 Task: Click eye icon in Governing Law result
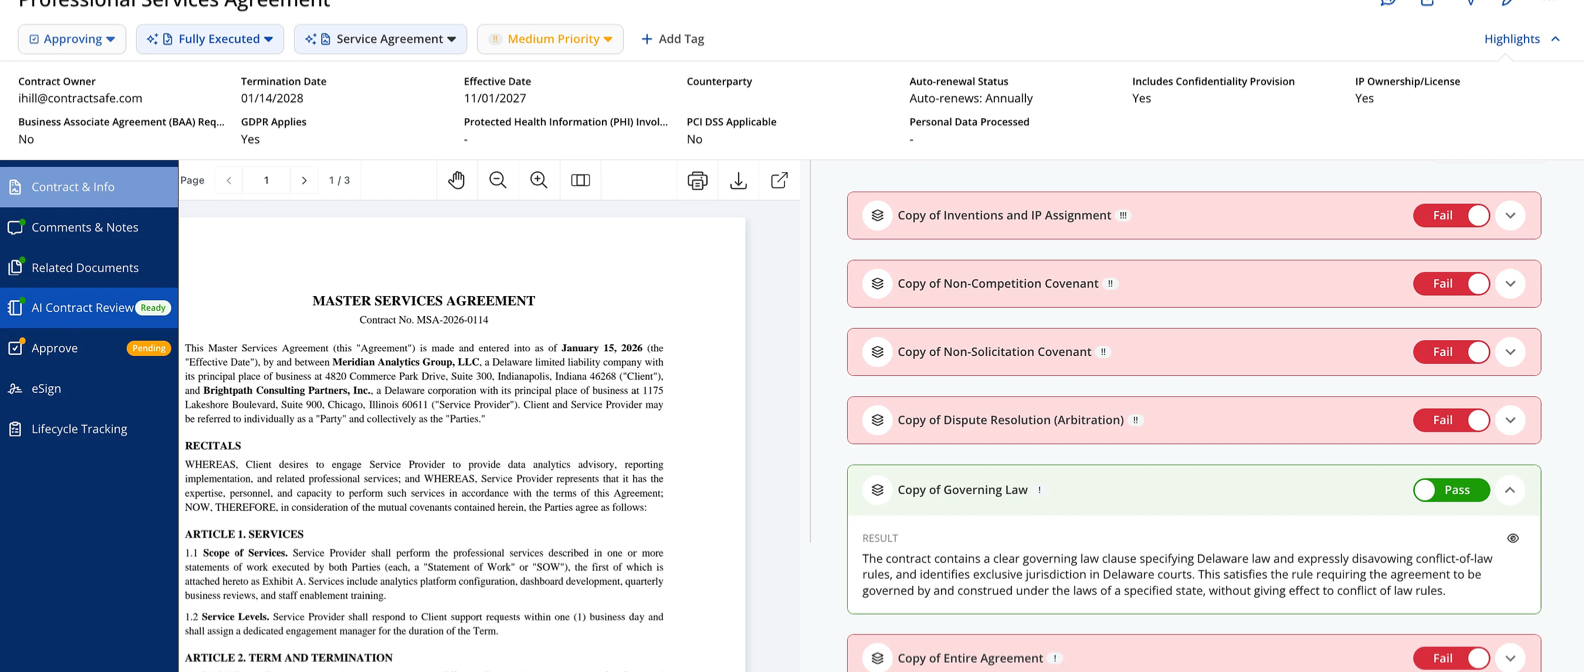[x=1513, y=538]
